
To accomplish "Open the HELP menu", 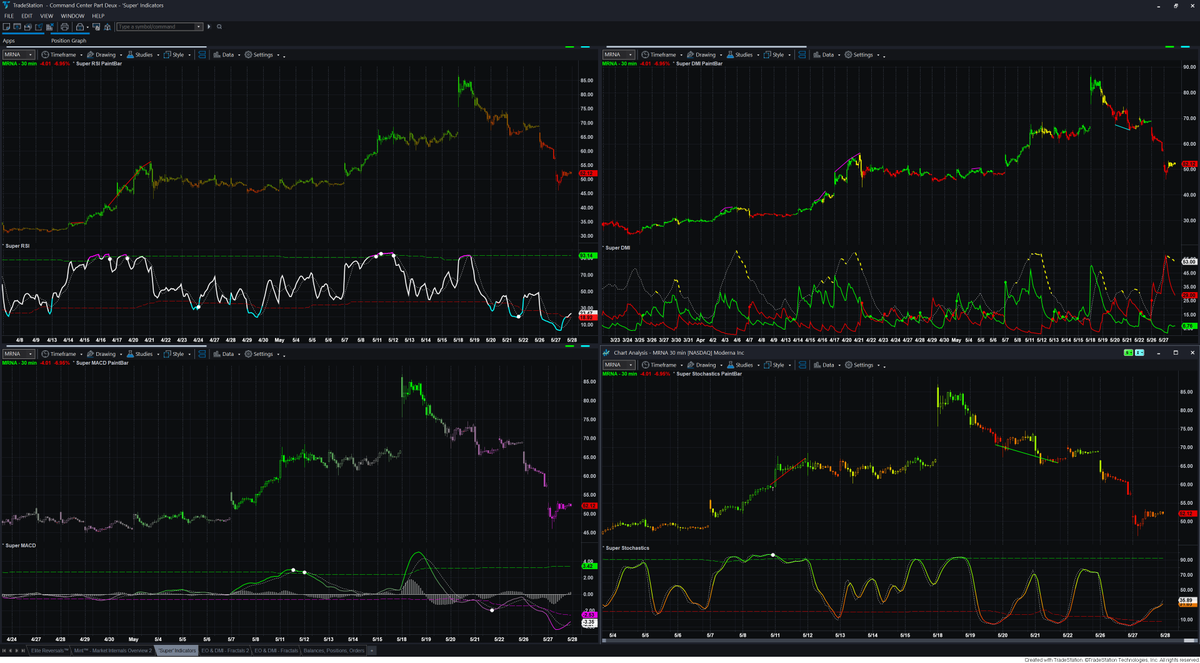I will tap(98, 16).
